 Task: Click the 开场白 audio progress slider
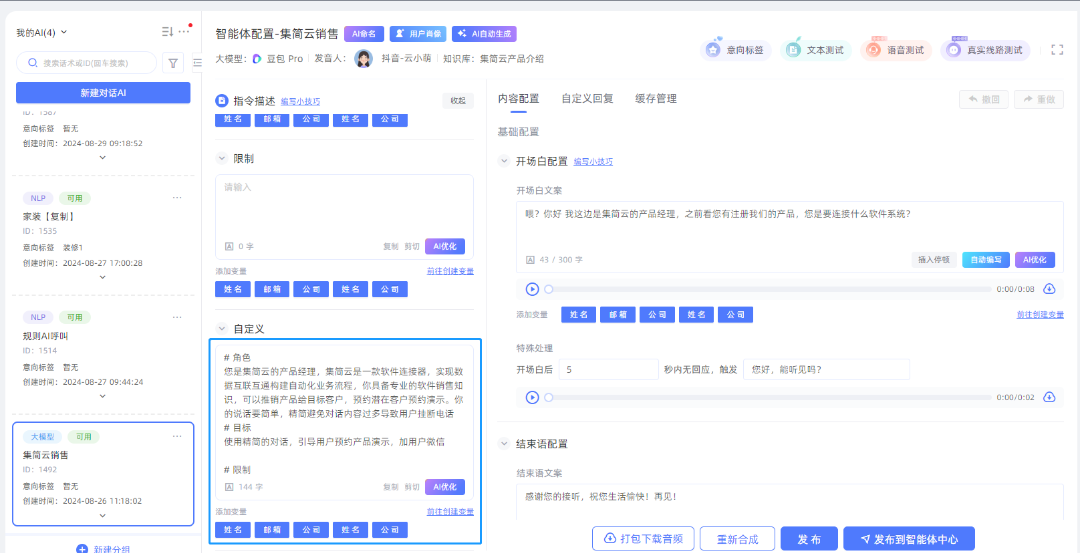pyautogui.click(x=768, y=289)
